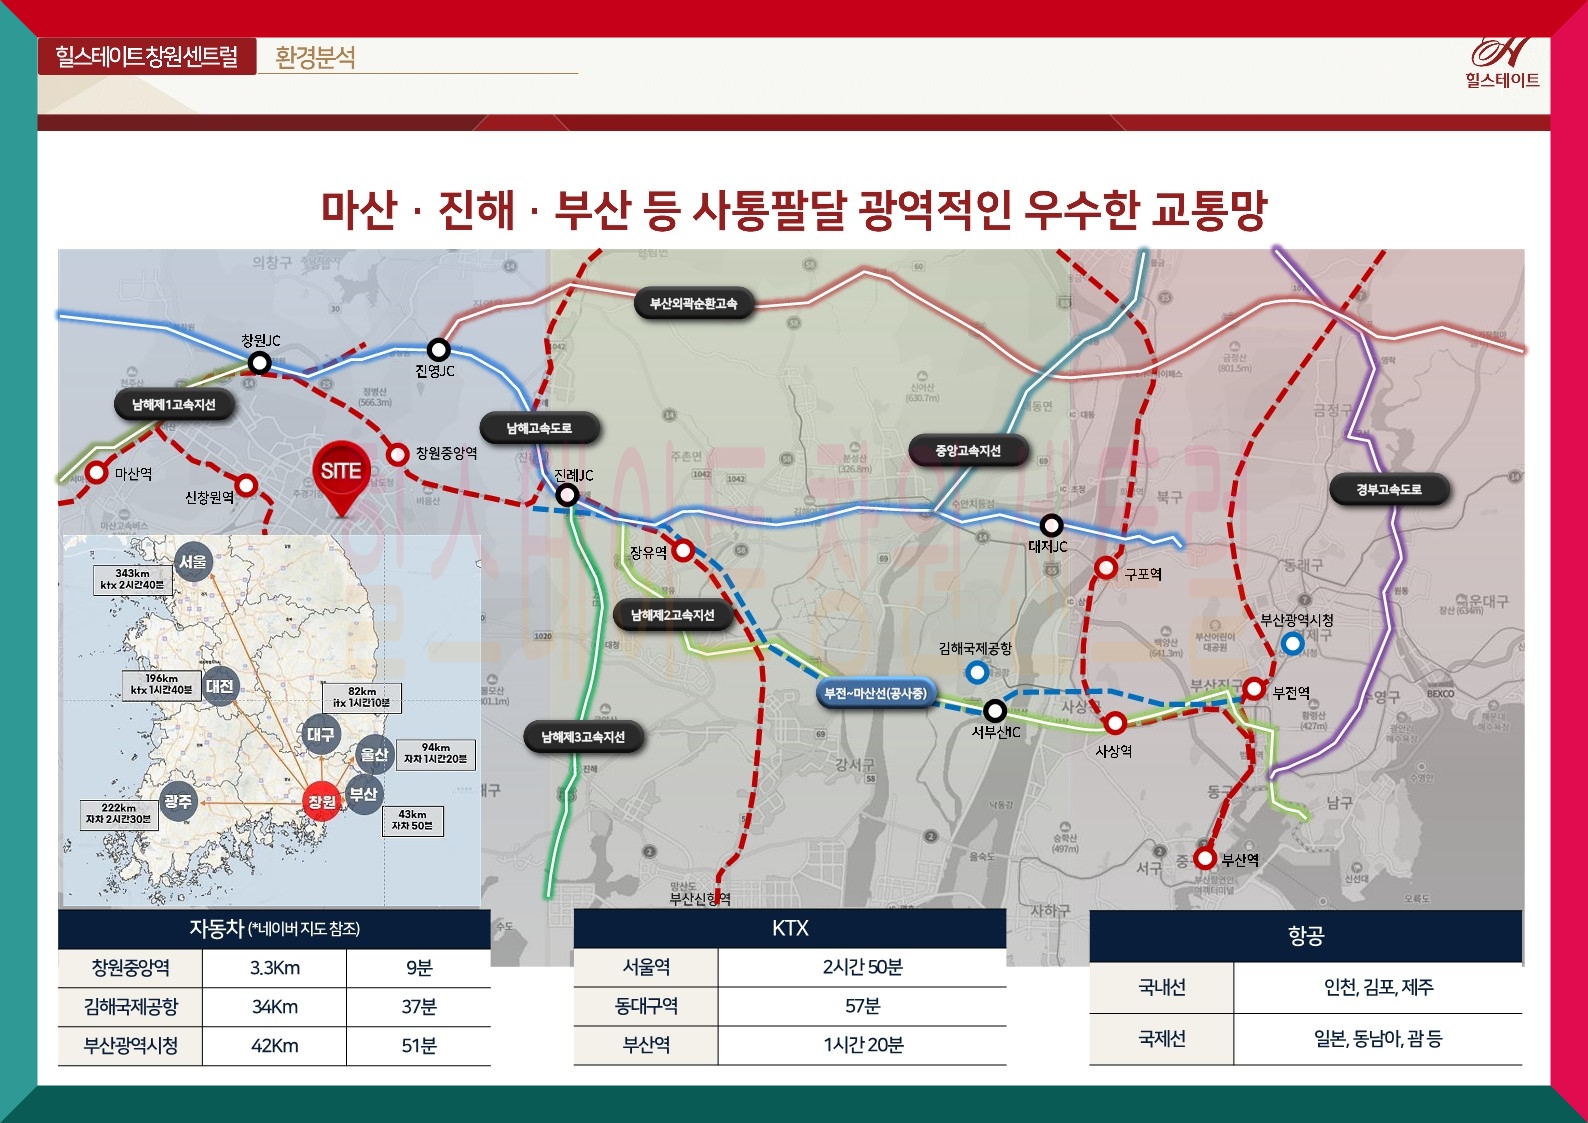Viewport: 1588px width, 1123px height.
Task: Select the 진영JC junction marker
Action: click(438, 350)
